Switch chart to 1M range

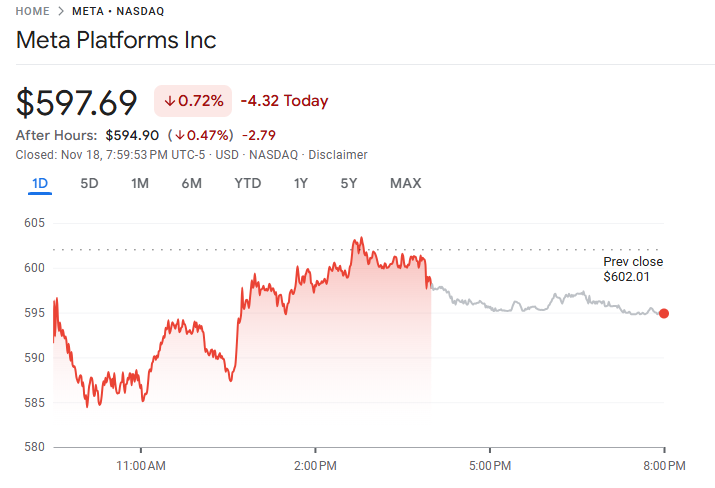(140, 183)
